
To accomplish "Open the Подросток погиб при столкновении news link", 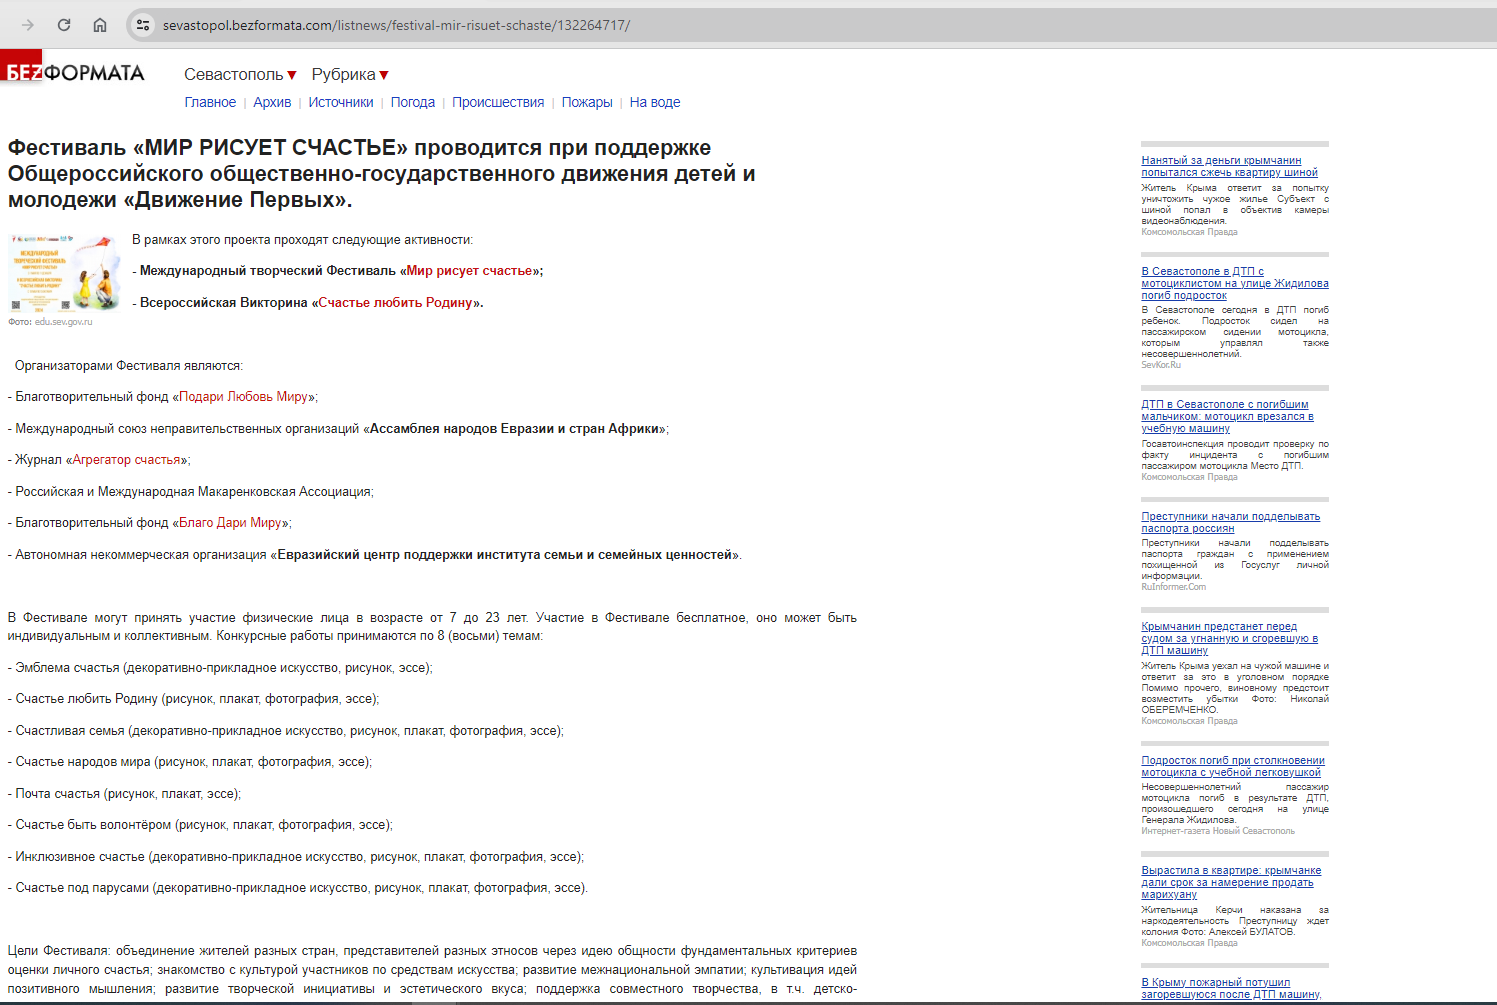I will [1233, 766].
